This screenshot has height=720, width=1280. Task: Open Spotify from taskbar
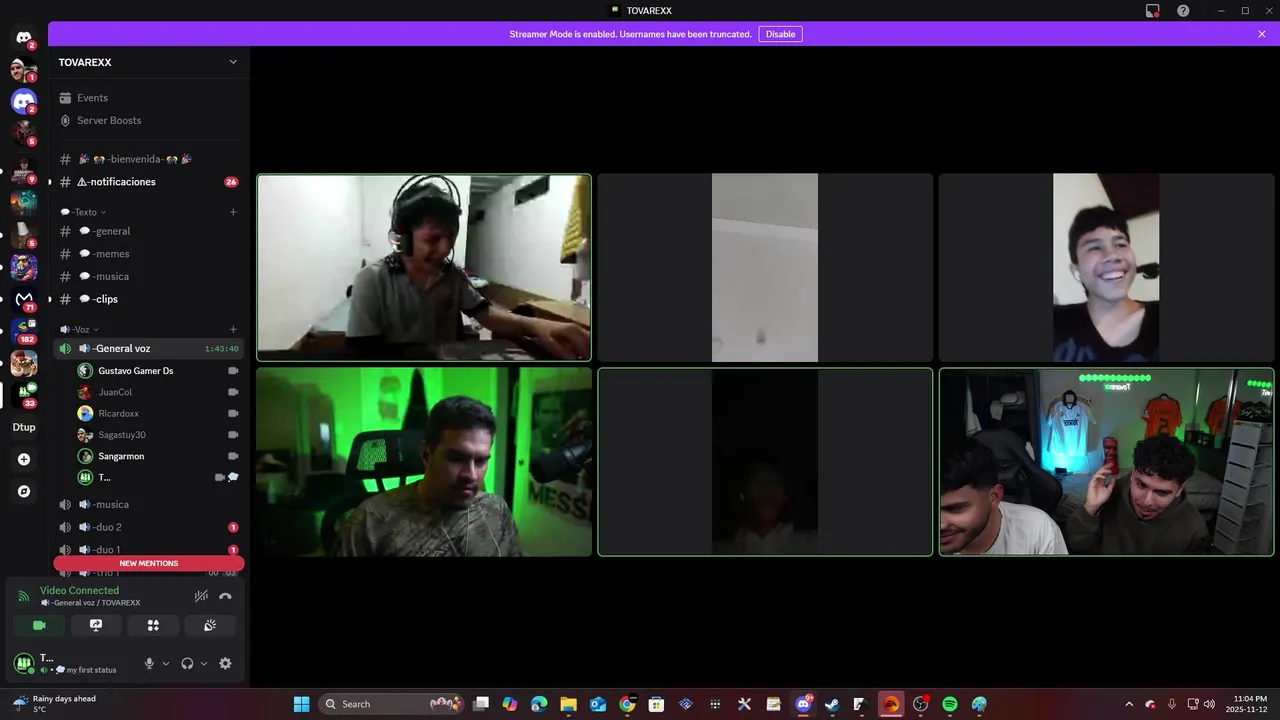click(950, 704)
